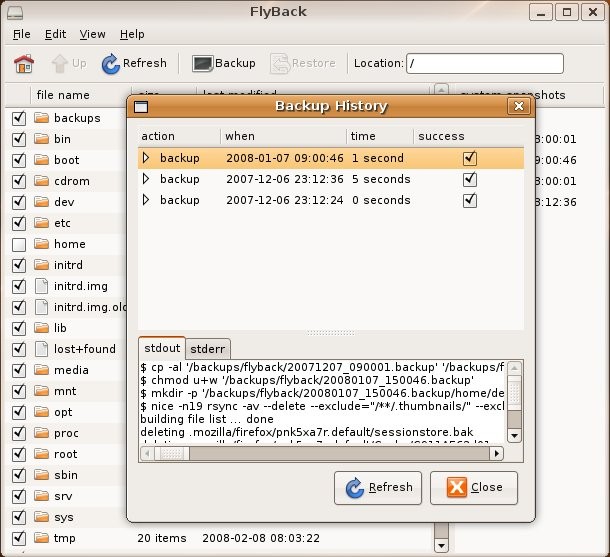Image resolution: width=610 pixels, height=557 pixels.
Task: Sort by the when column header
Action: pyautogui.click(x=283, y=136)
